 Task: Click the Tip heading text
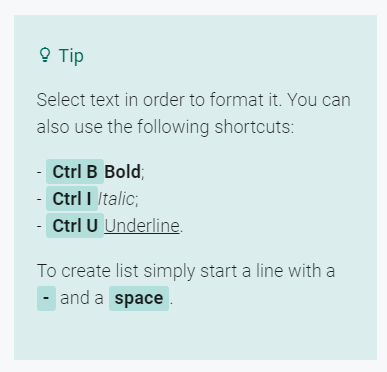click(71, 56)
